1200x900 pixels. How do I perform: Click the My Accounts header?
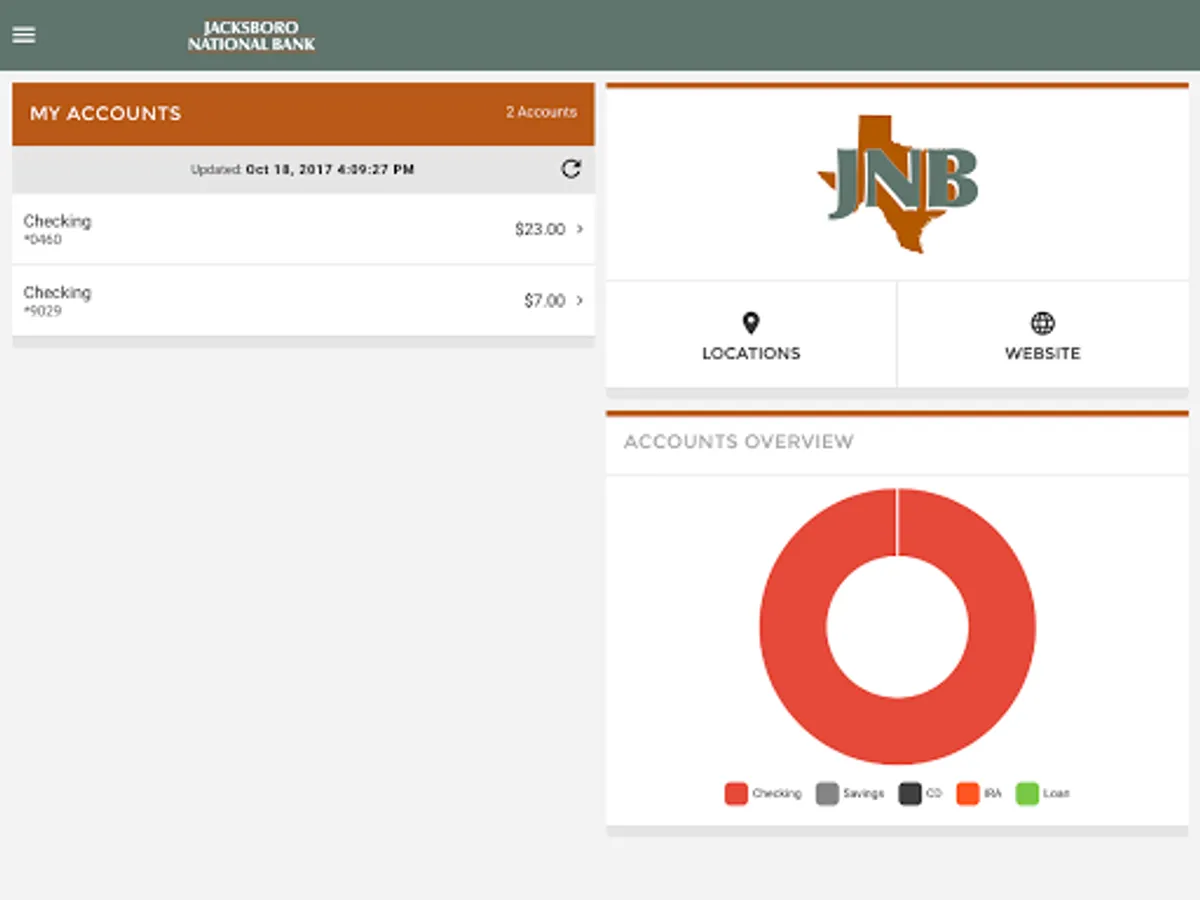pos(105,113)
